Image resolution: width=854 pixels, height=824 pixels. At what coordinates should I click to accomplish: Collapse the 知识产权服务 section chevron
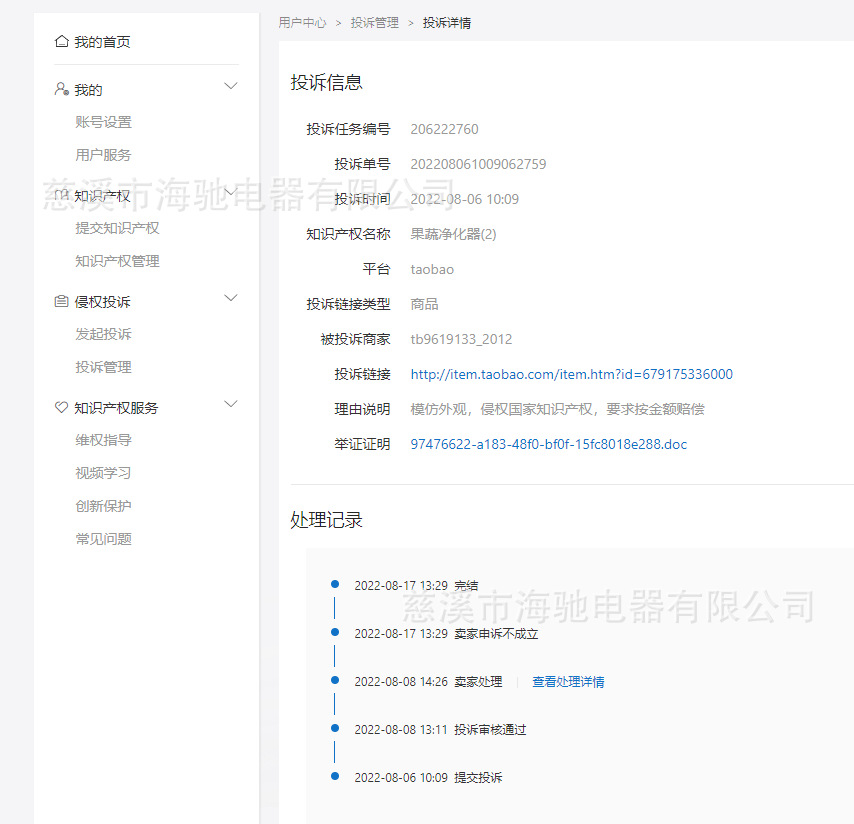(231, 404)
